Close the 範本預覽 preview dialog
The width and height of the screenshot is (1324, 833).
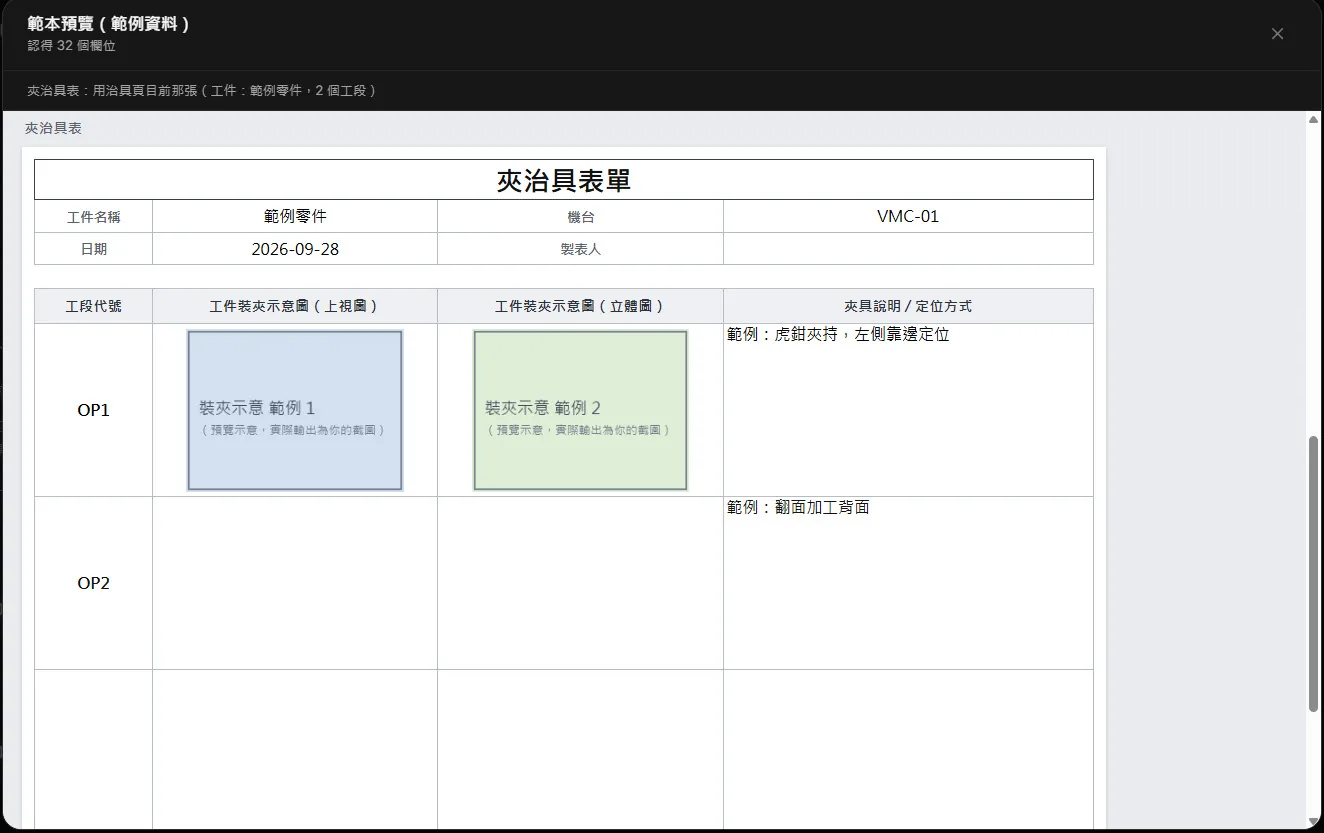pos(1277,34)
